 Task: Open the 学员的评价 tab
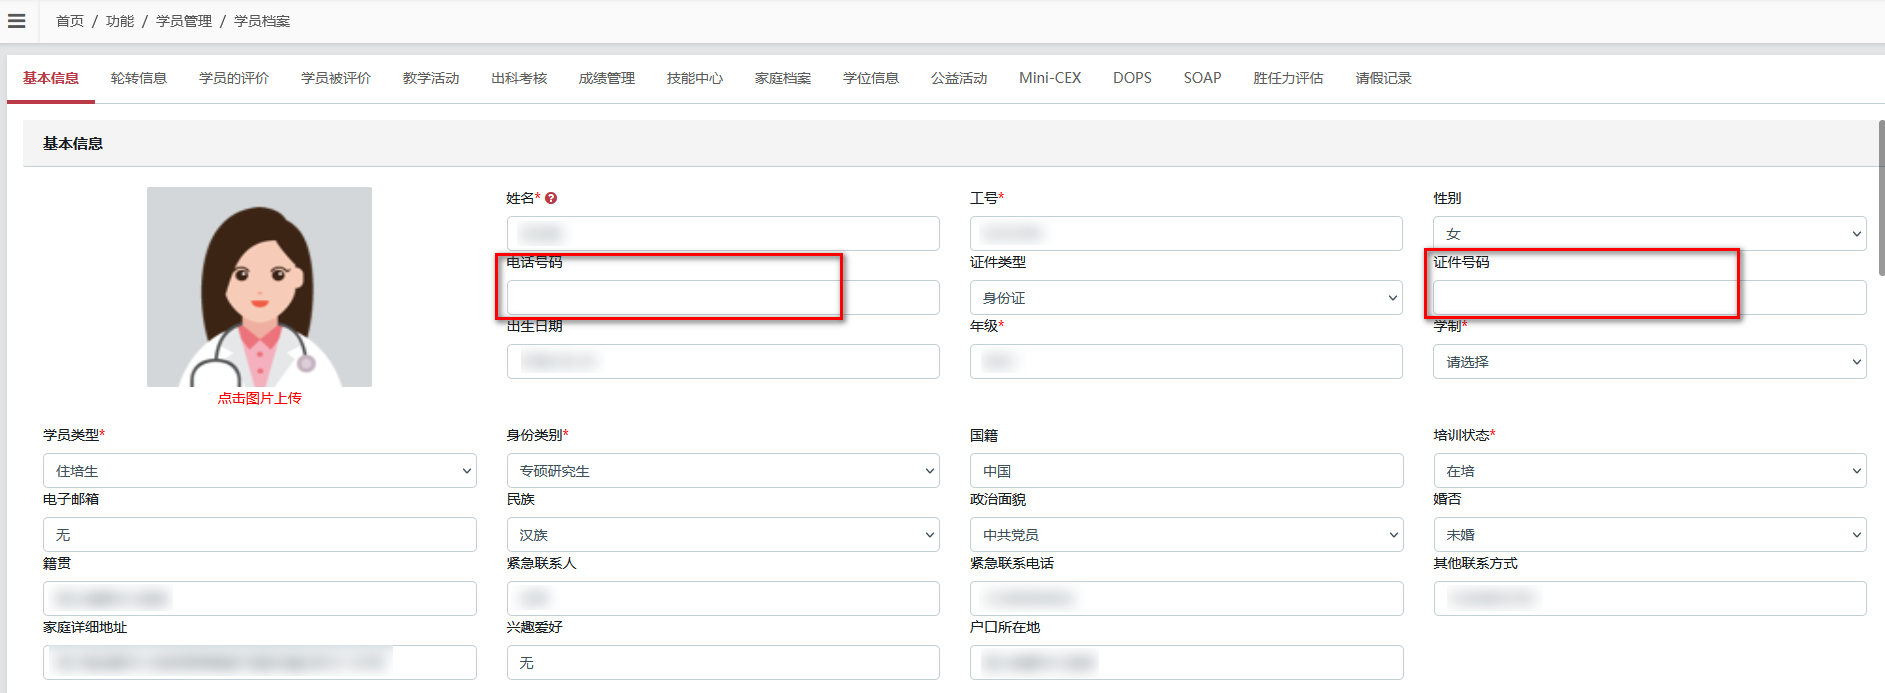[234, 78]
